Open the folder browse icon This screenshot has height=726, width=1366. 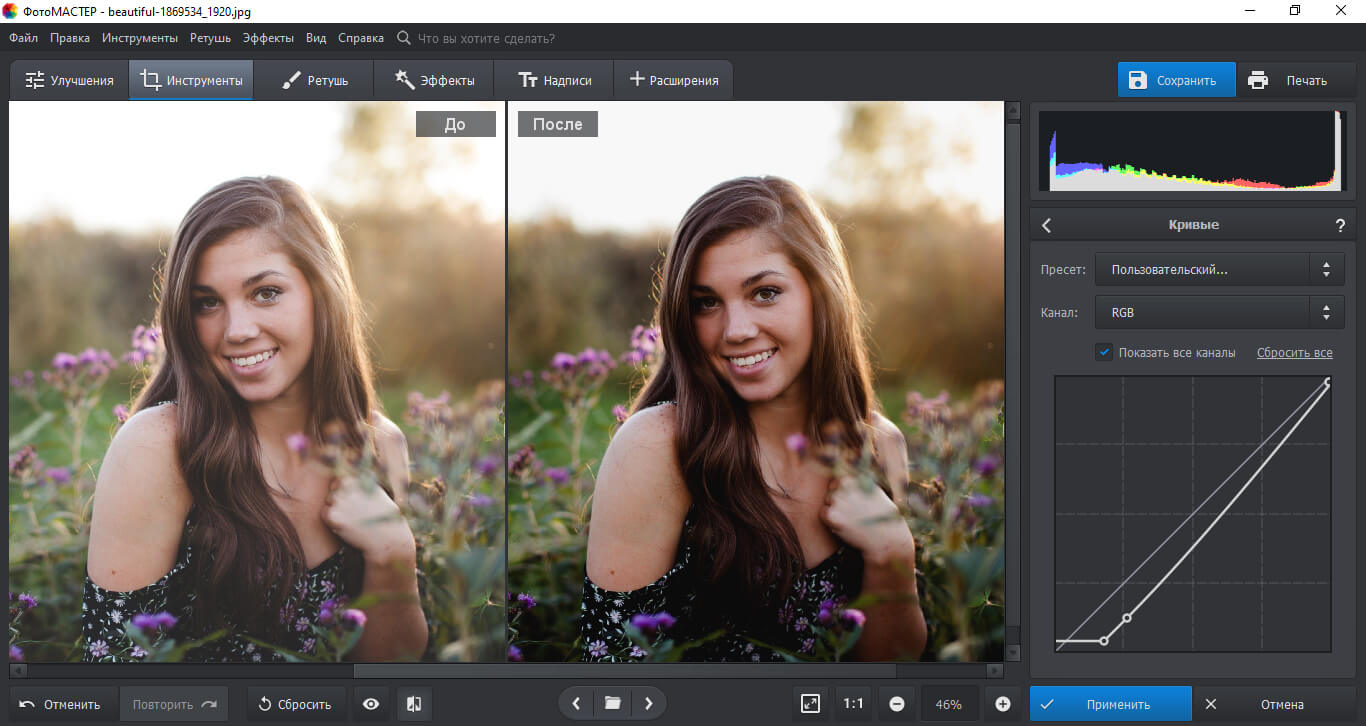point(612,704)
